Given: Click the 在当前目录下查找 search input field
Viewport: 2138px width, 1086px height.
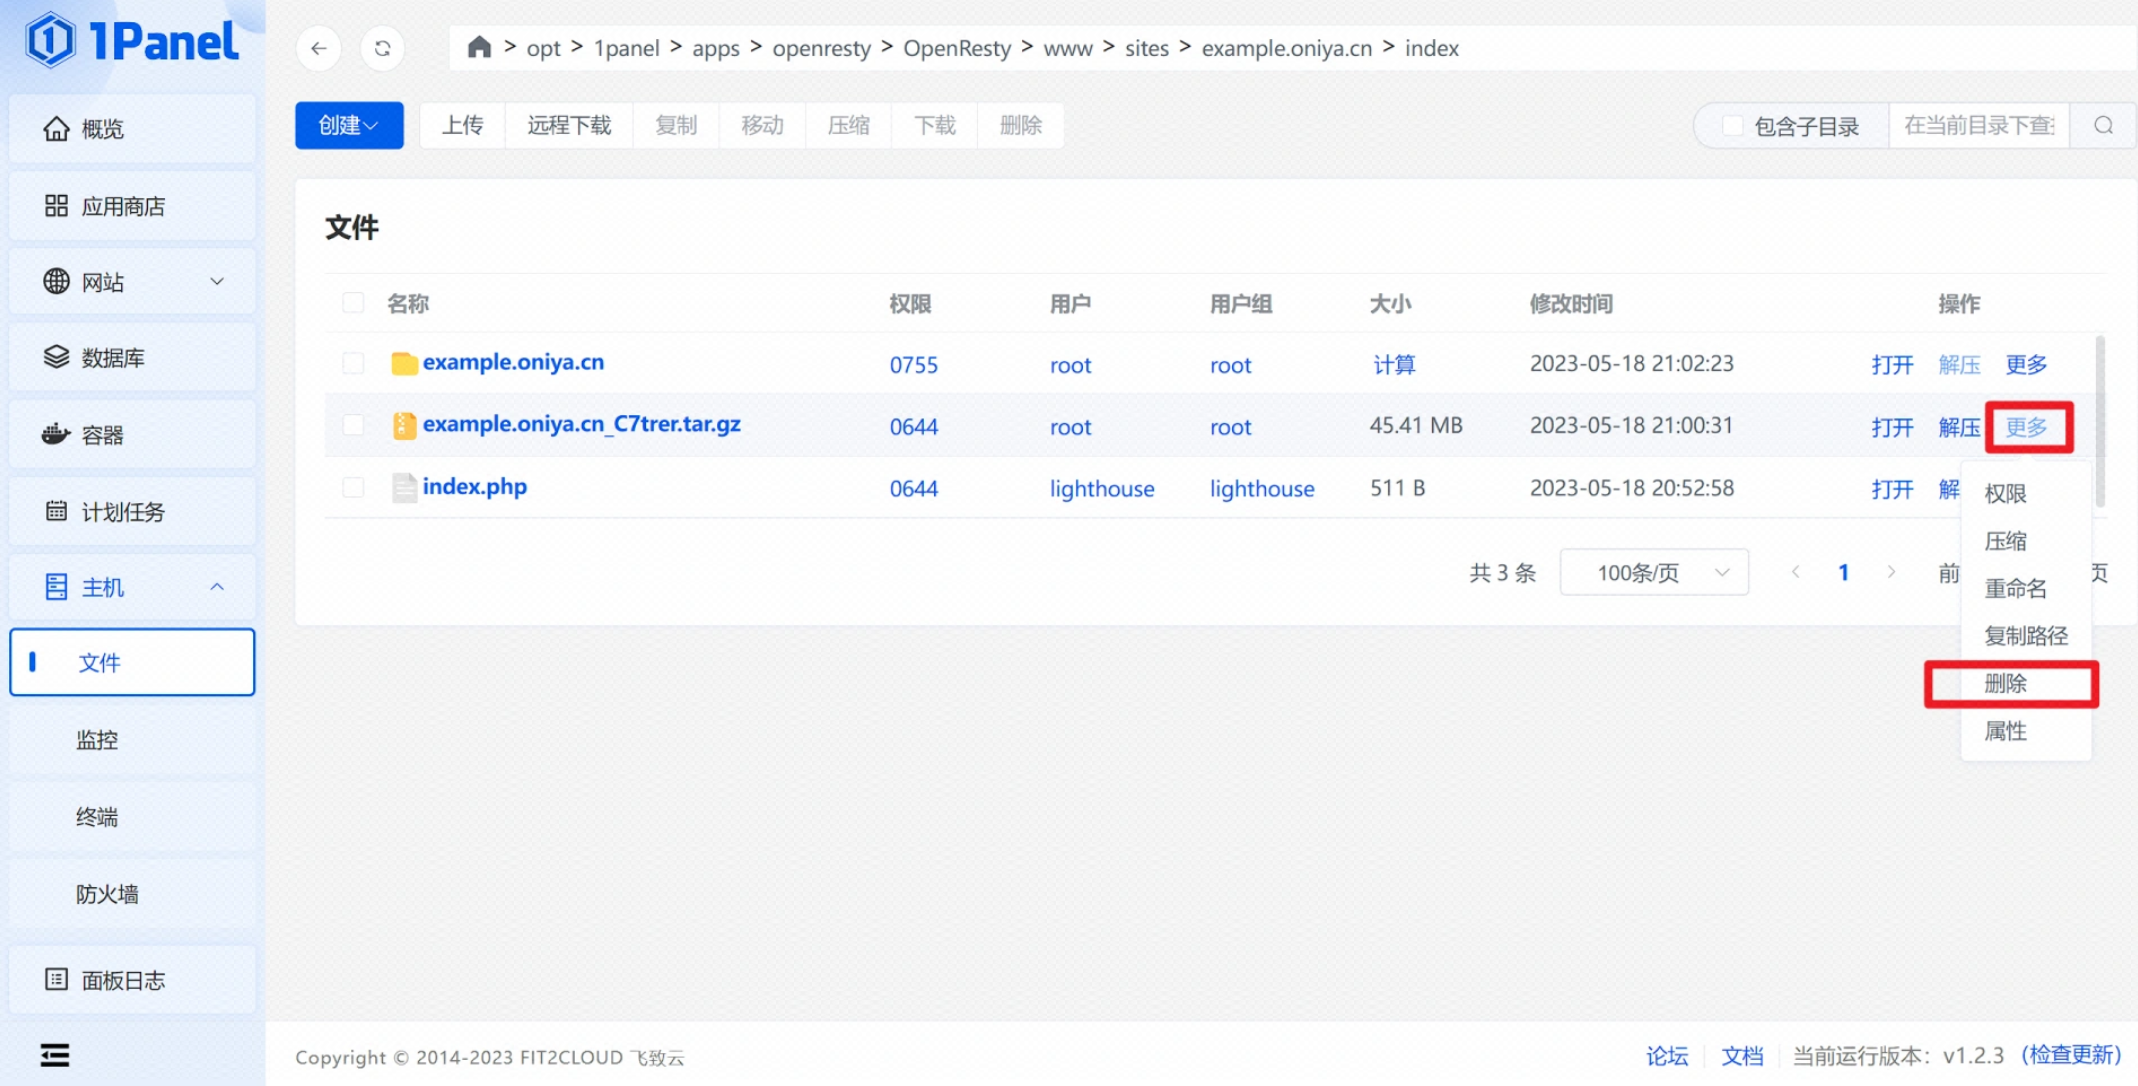Looking at the screenshot, I should click(1977, 125).
